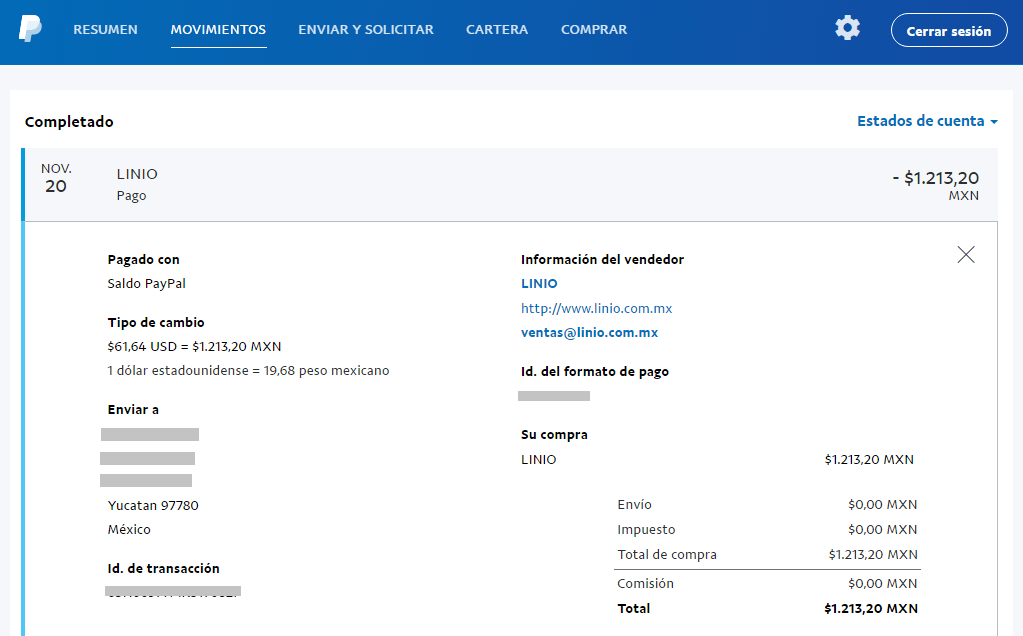The height and width of the screenshot is (636, 1023).
Task: Click the Id. del formato de pago label
Action: (x=595, y=371)
